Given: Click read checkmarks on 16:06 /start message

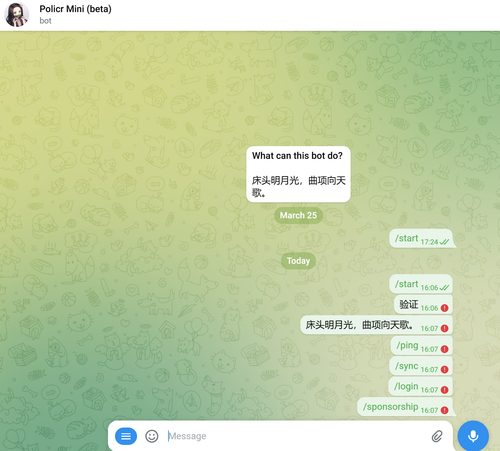Looking at the screenshot, I should [444, 288].
